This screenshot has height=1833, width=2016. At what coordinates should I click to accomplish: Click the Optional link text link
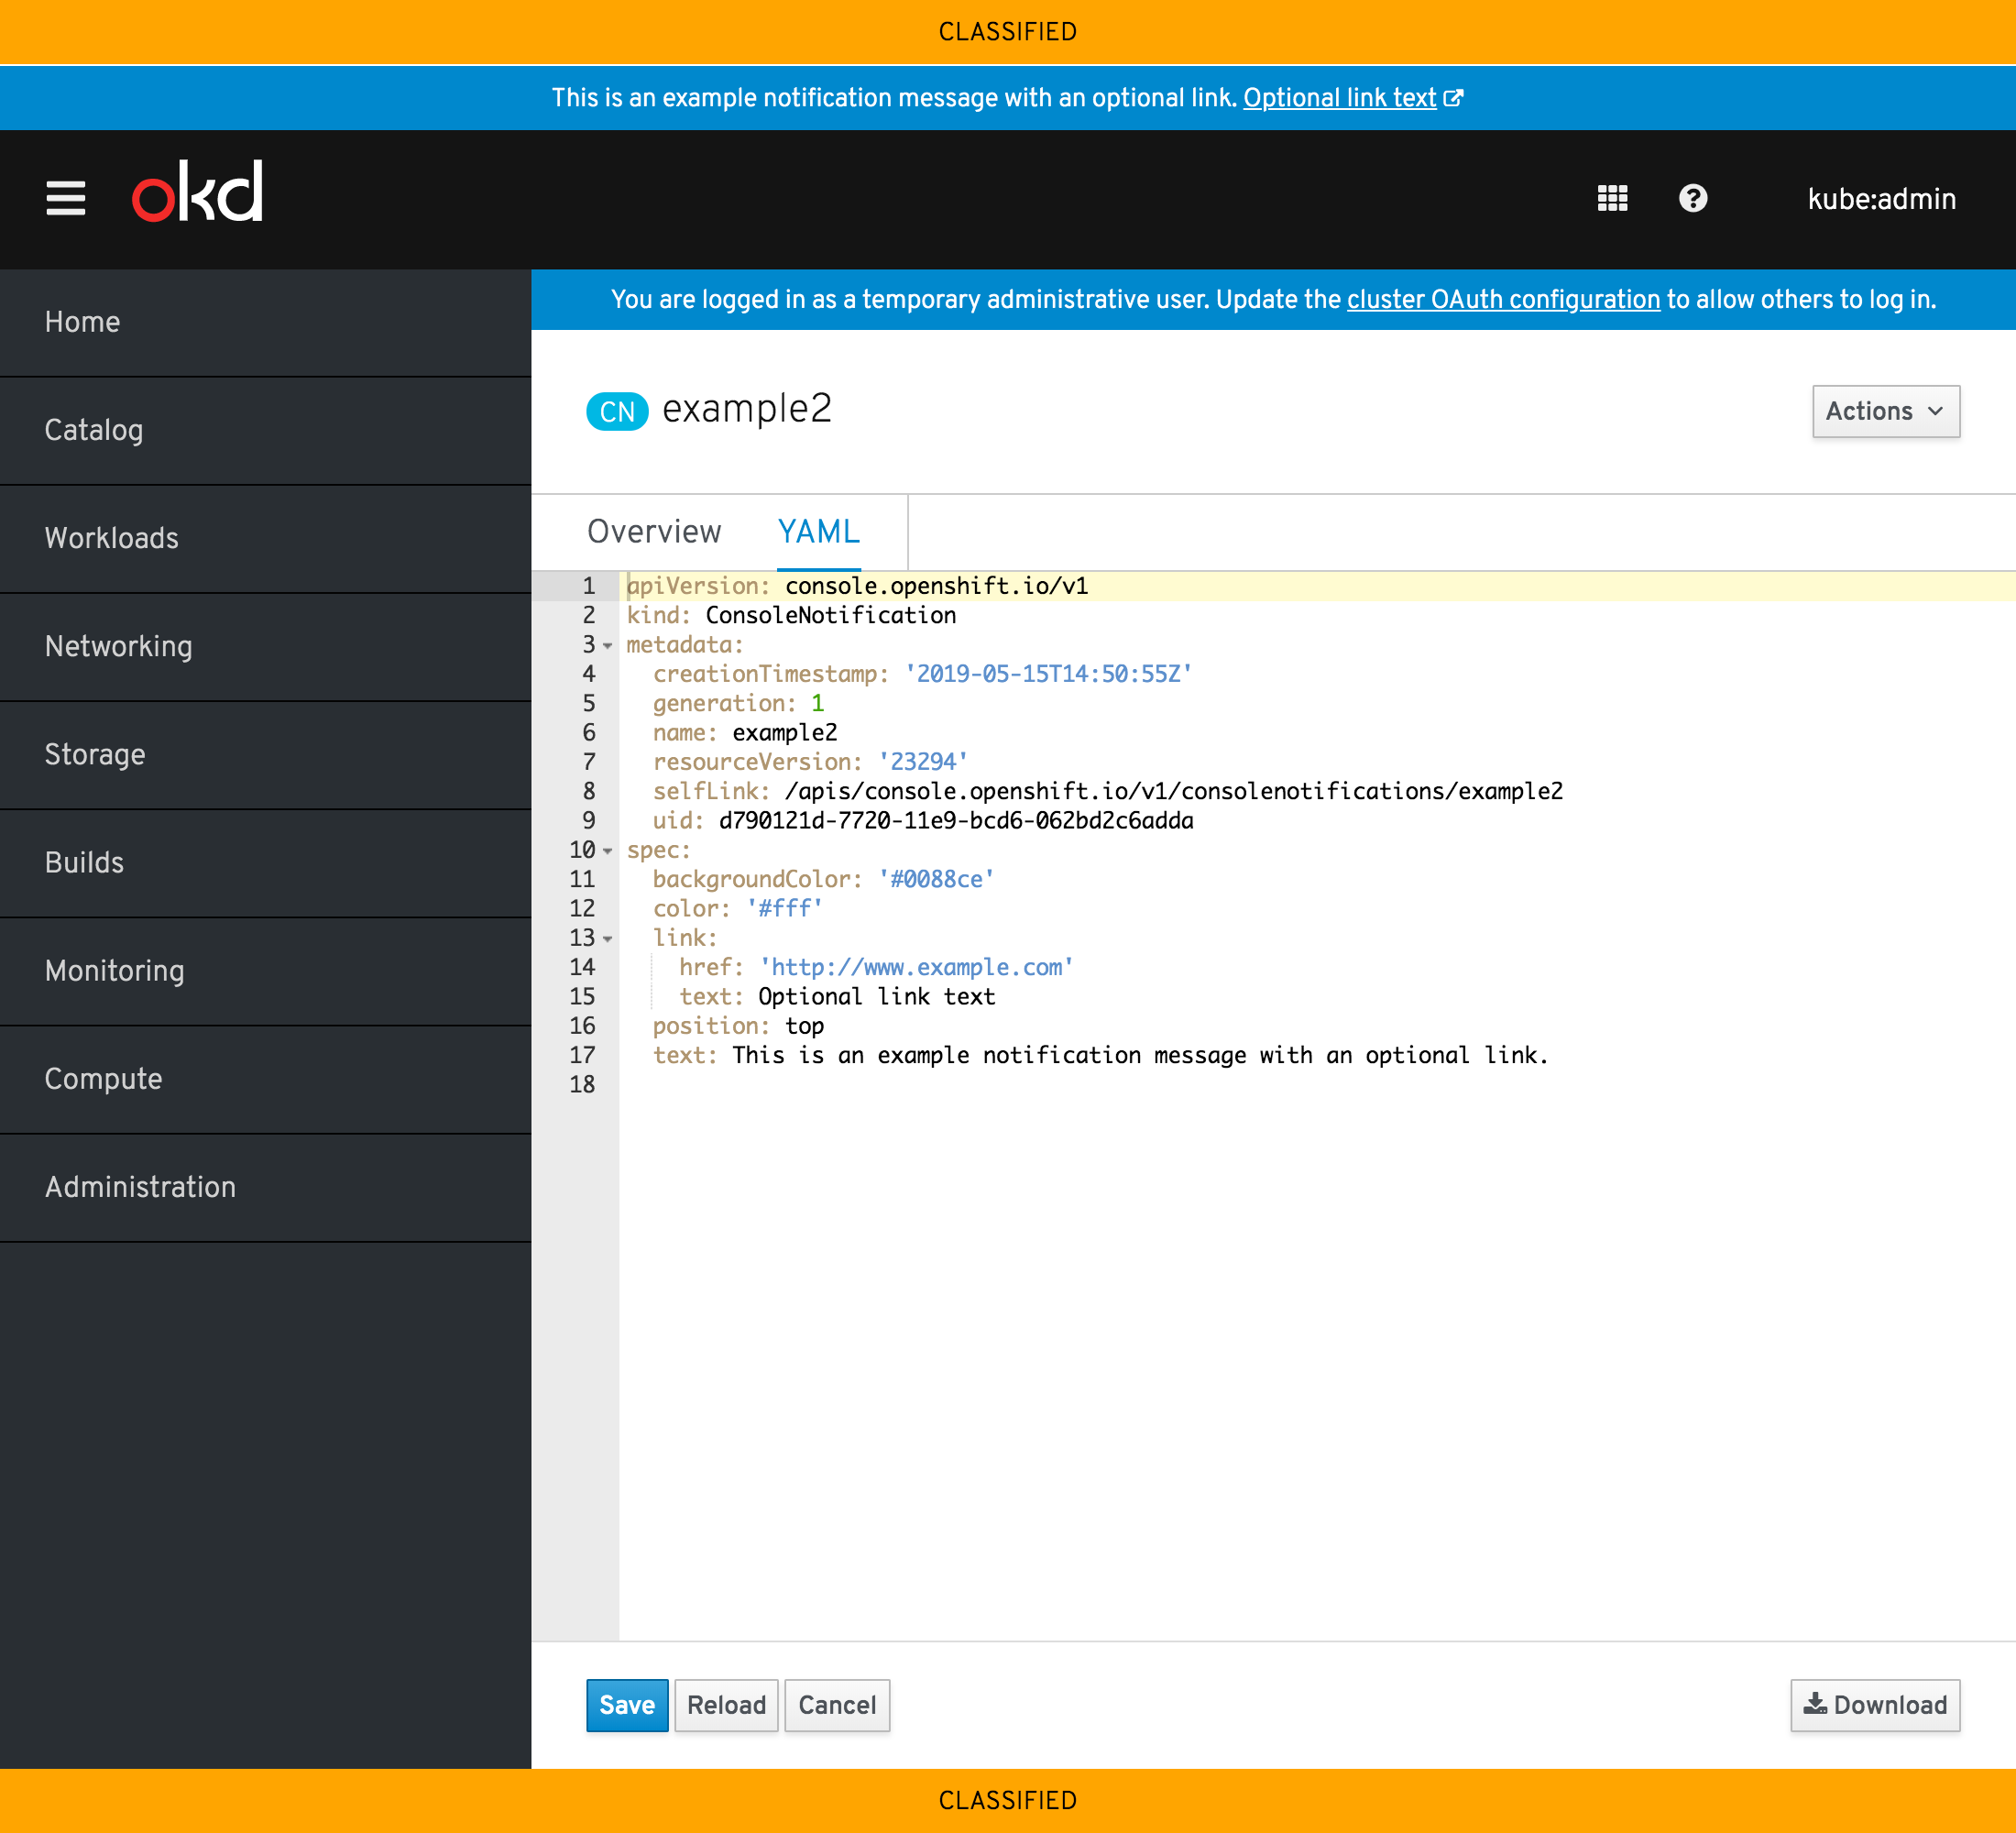click(x=1339, y=98)
